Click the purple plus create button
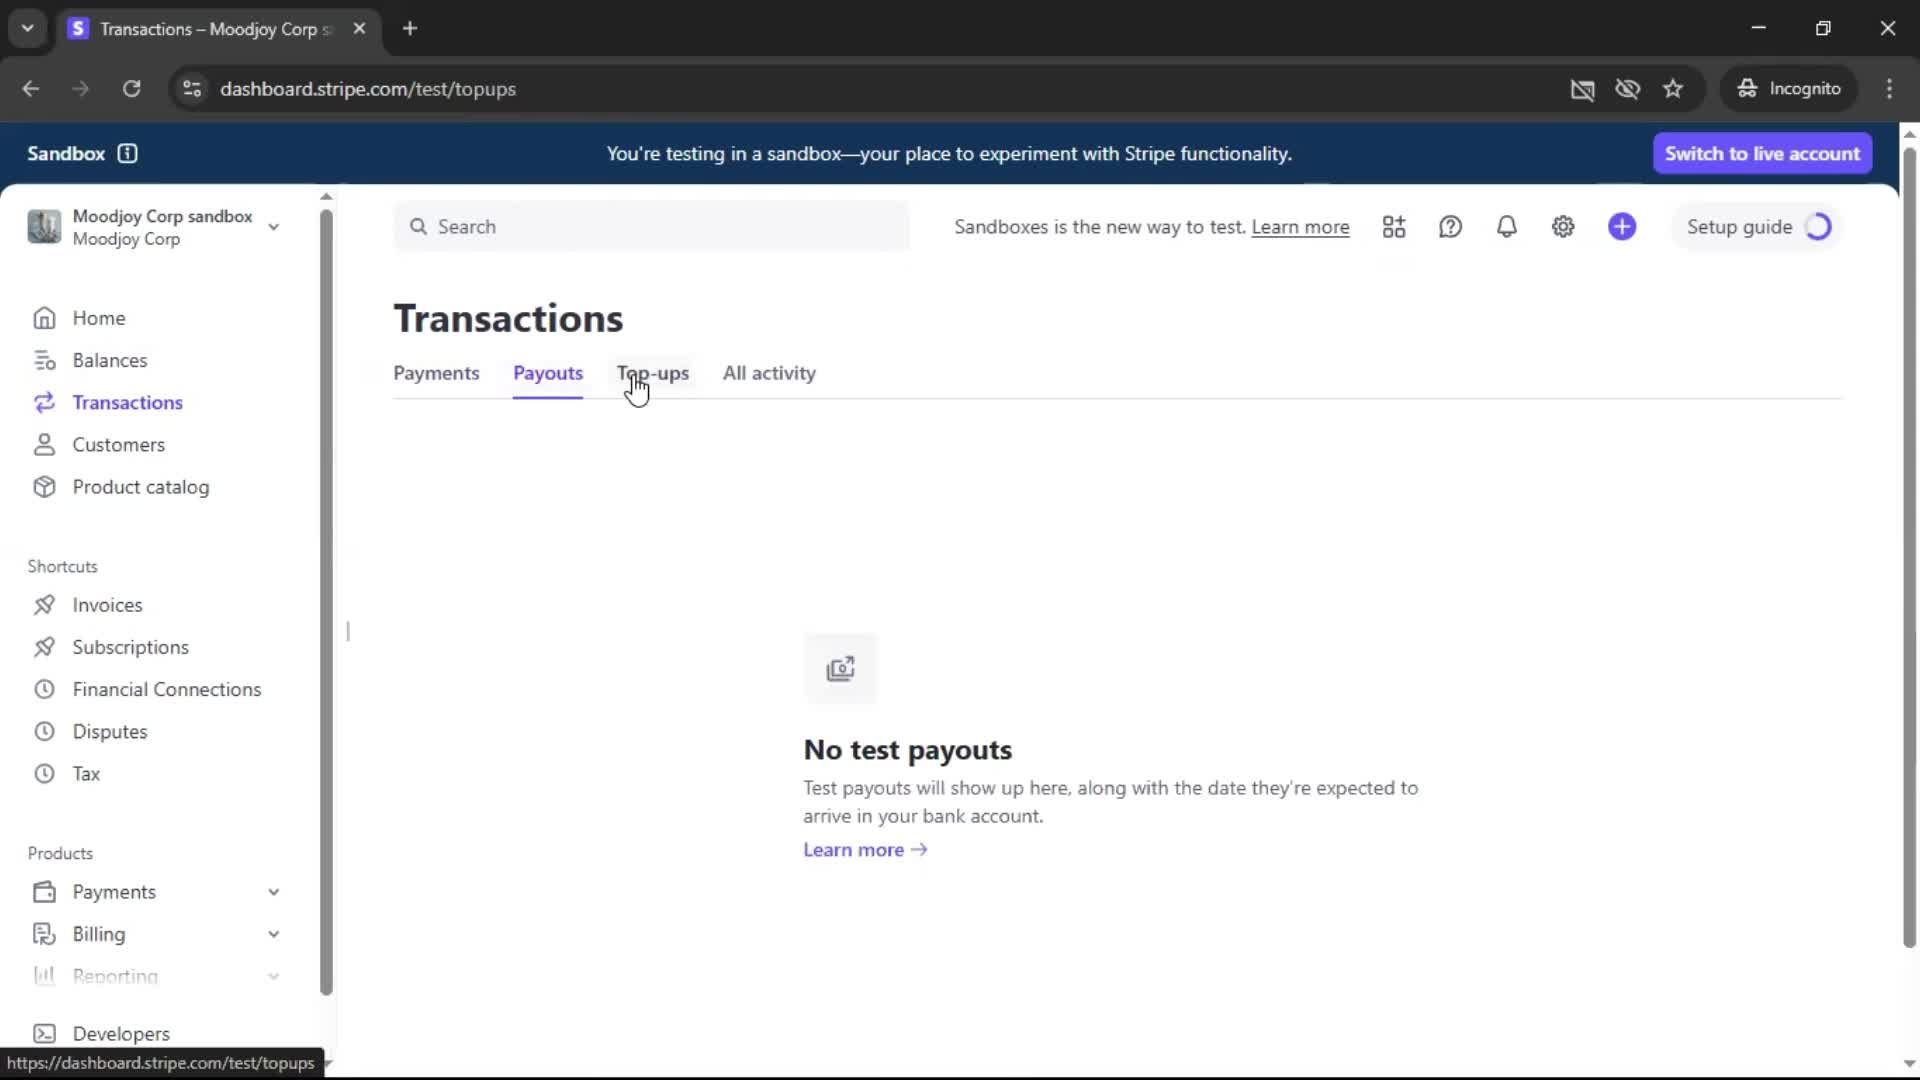Screen dimensions: 1920x1080 pos(1622,227)
